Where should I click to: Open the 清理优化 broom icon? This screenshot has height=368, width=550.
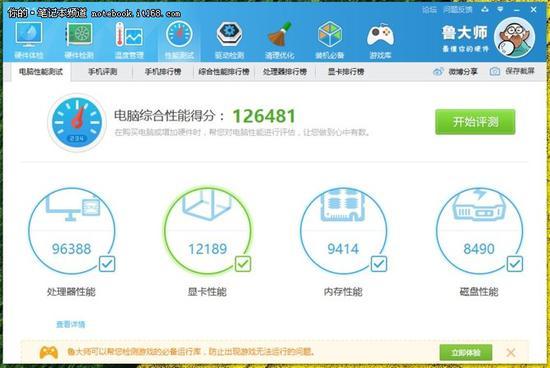coord(280,40)
